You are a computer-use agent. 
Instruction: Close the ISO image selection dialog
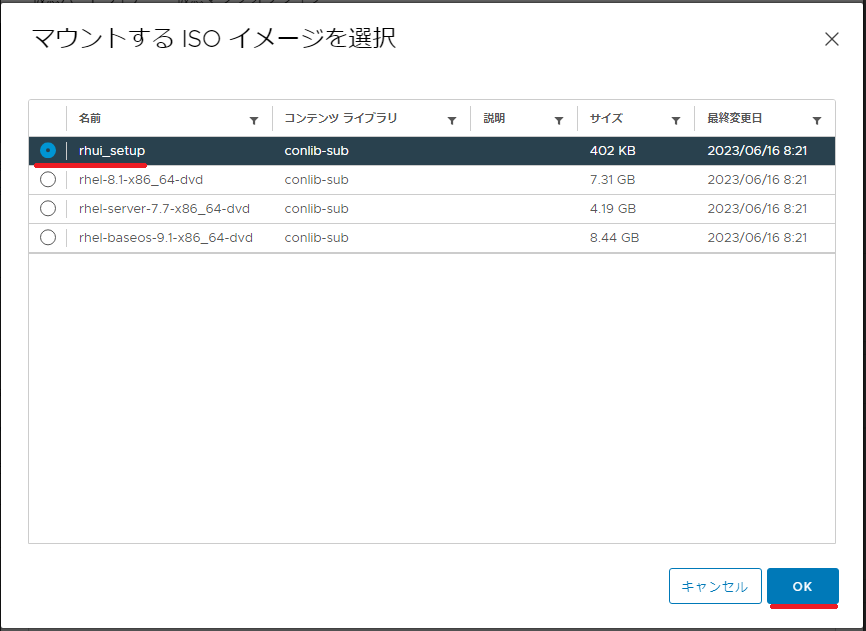click(832, 39)
